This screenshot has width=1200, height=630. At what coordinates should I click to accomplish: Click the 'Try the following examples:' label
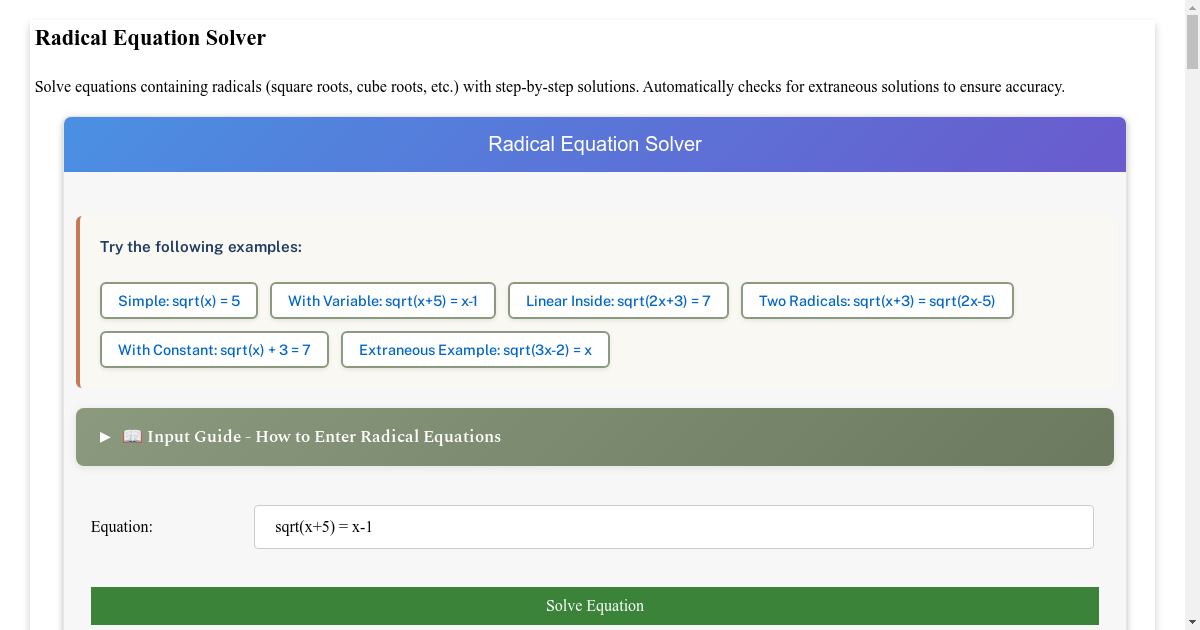tap(200, 247)
